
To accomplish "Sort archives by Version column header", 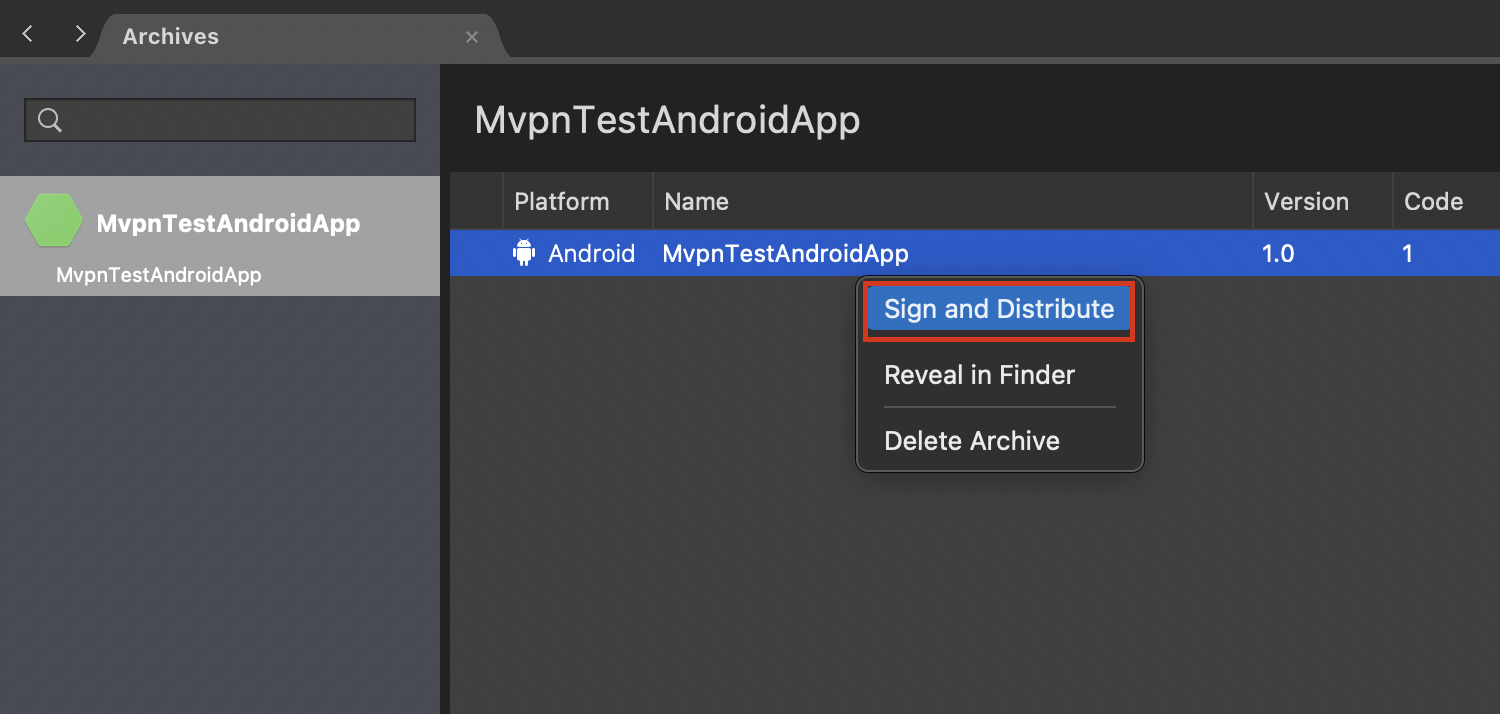I will (1306, 201).
